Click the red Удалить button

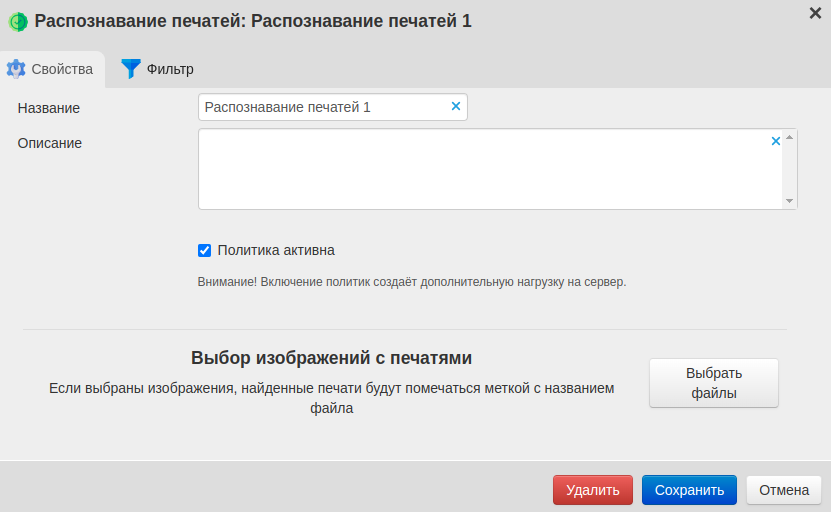point(593,490)
